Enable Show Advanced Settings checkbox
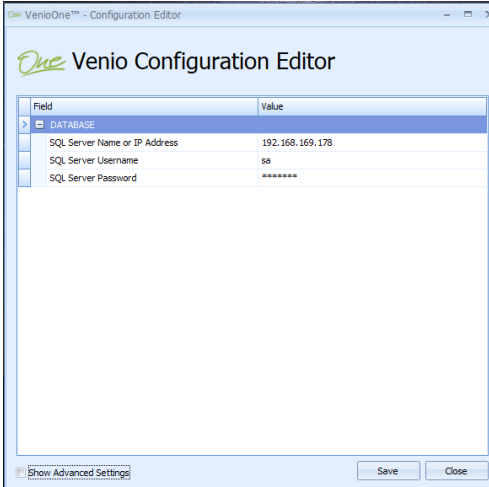This screenshot has height=487, width=489. point(20,472)
